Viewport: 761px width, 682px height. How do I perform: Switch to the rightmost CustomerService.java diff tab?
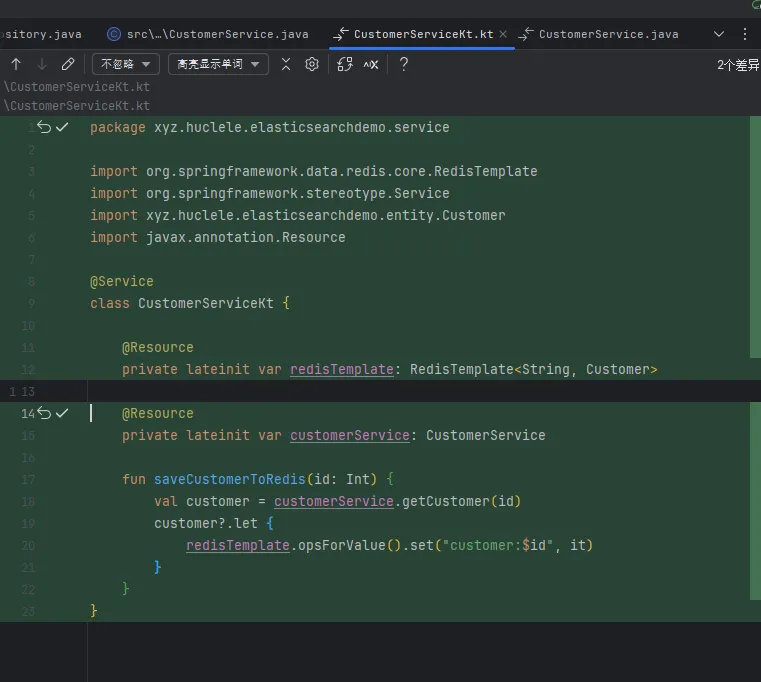(598, 34)
